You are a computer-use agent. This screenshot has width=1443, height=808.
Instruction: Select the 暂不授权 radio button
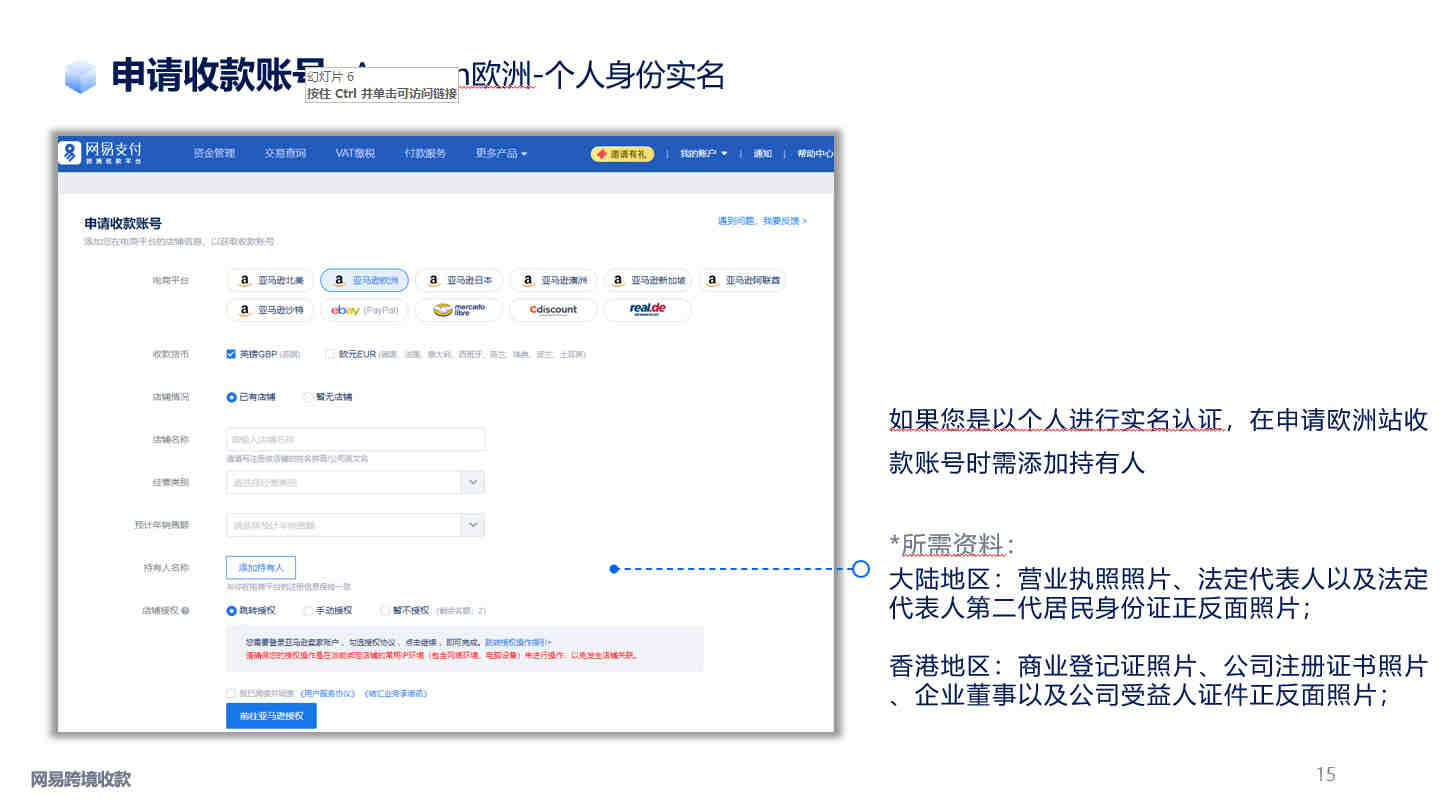point(385,610)
